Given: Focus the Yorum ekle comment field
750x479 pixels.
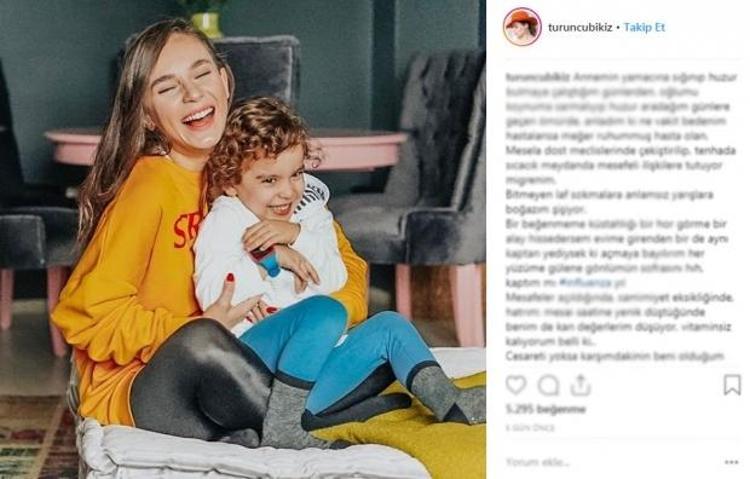Looking at the screenshot, I should click(x=612, y=462).
